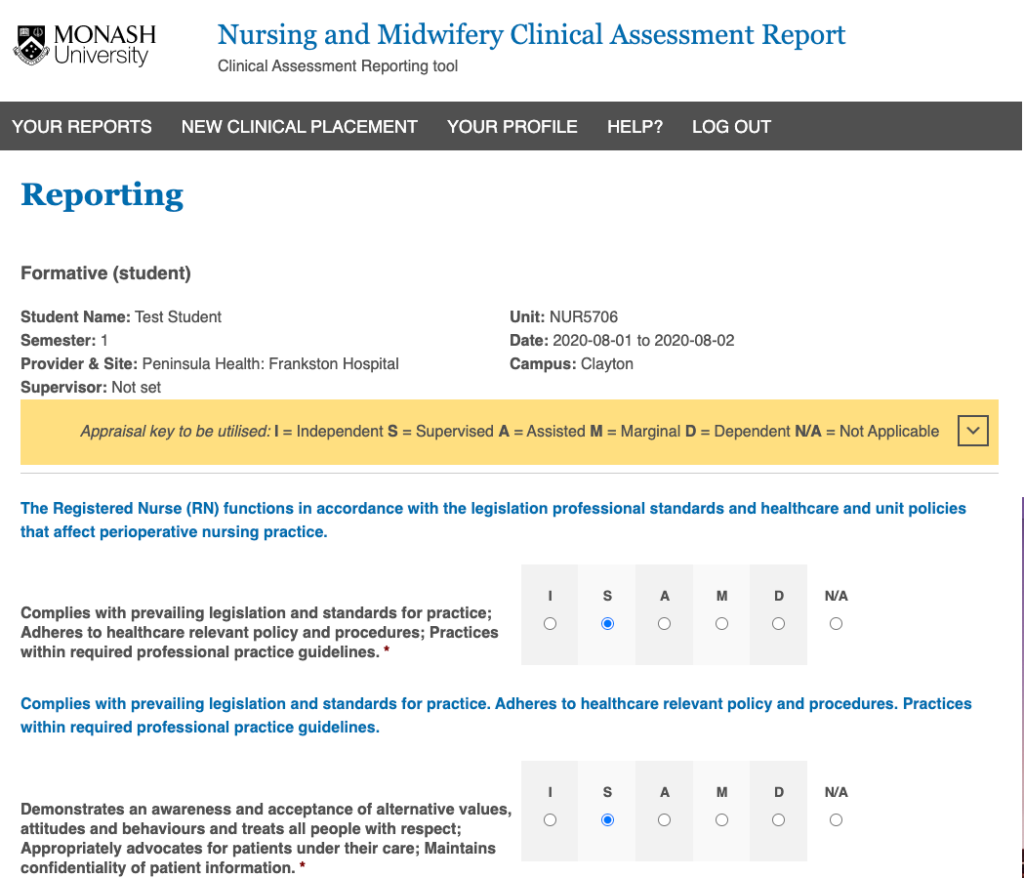Expand the appraisal key chevron
1024x878 pixels.
click(x=972, y=431)
